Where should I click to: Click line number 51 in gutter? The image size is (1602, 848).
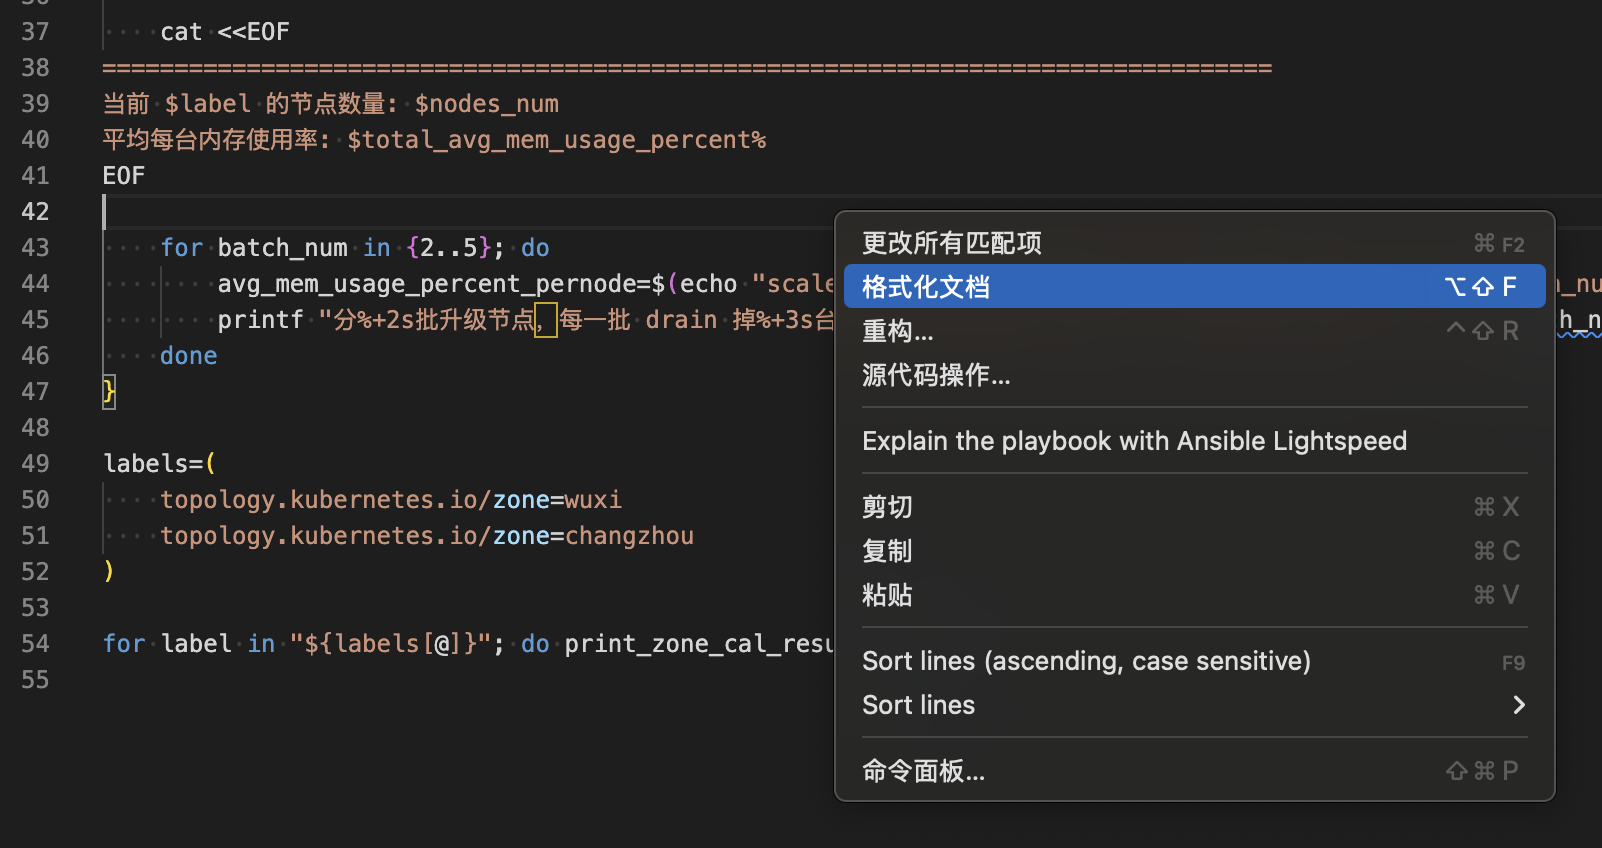pyautogui.click(x=35, y=536)
